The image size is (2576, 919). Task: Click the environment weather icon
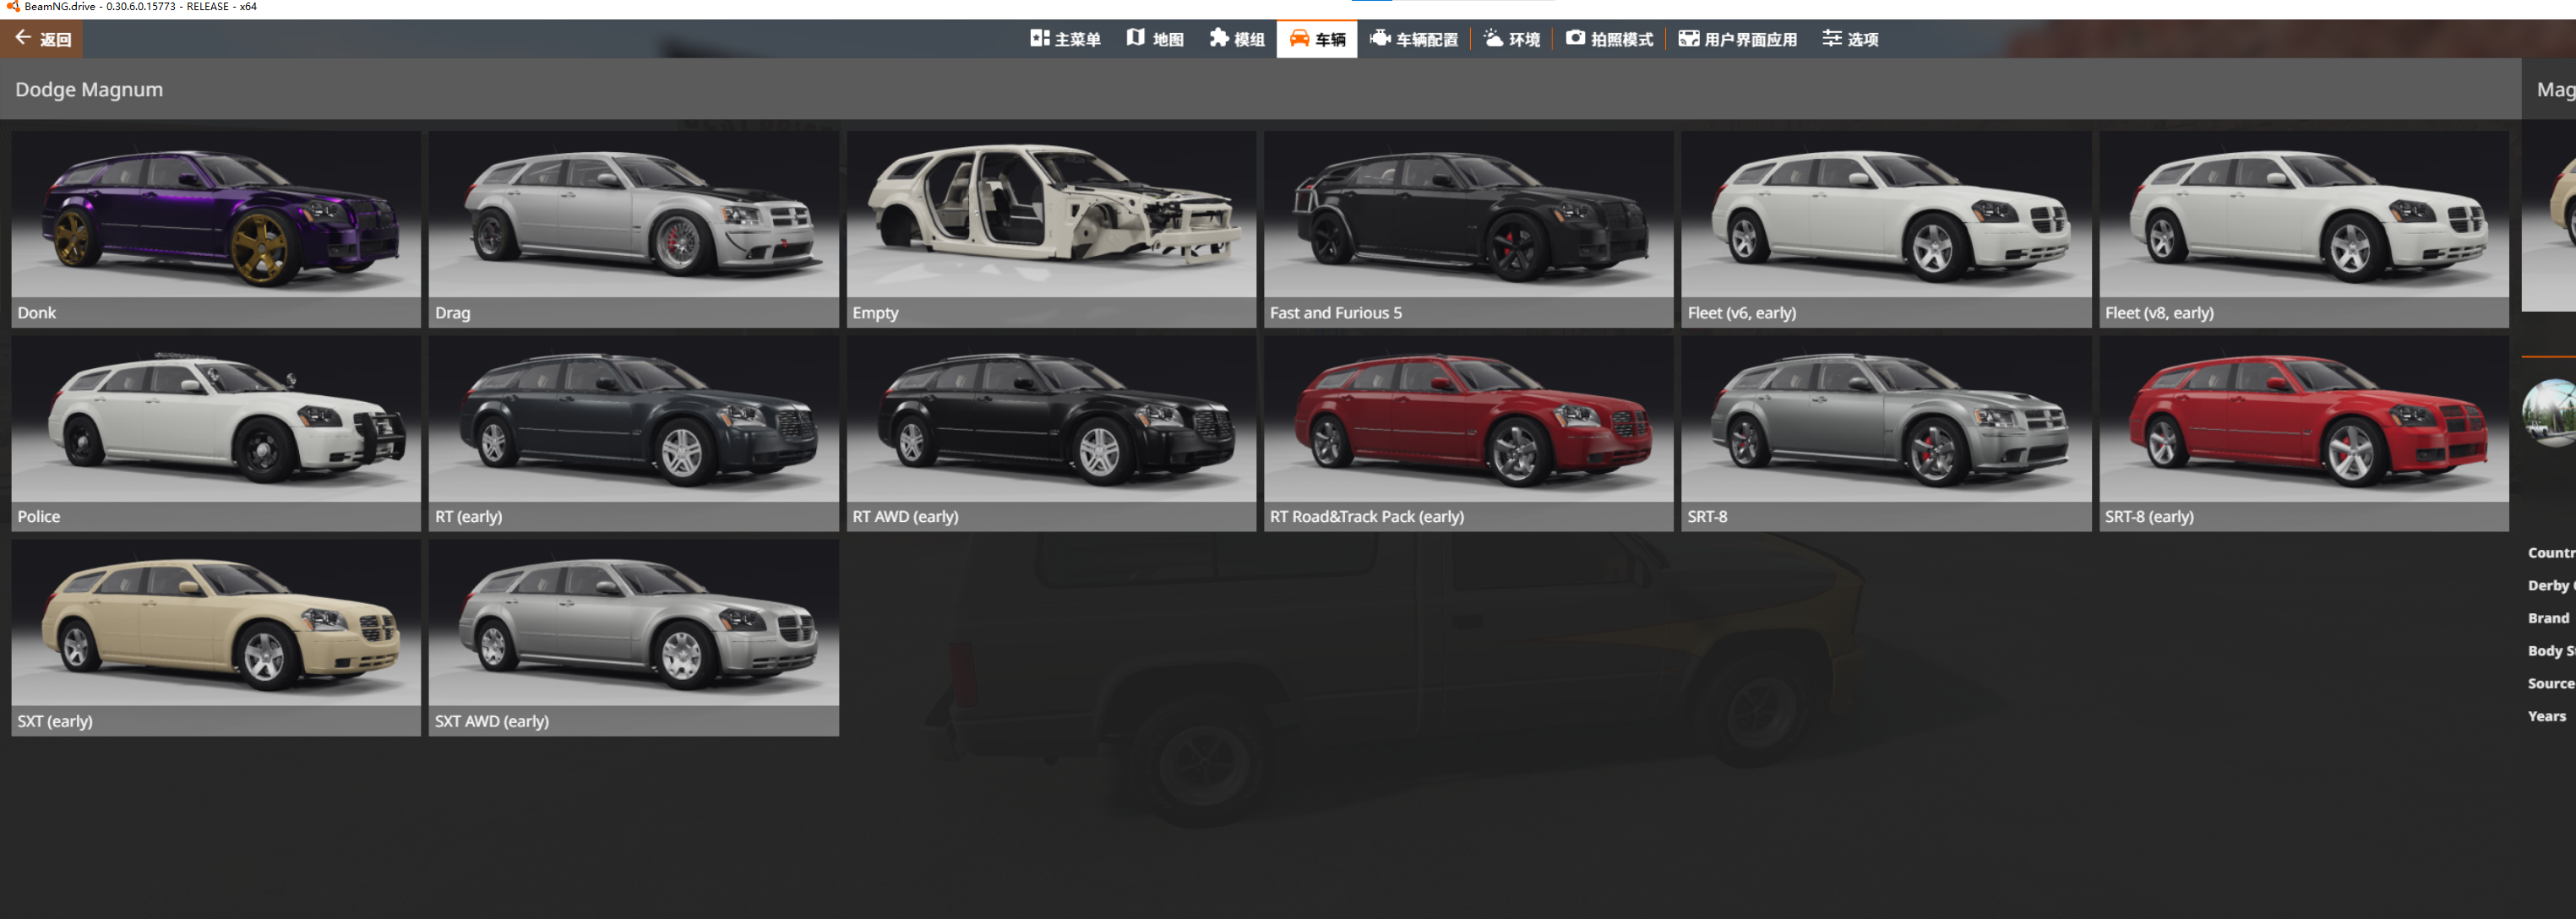[1493, 38]
